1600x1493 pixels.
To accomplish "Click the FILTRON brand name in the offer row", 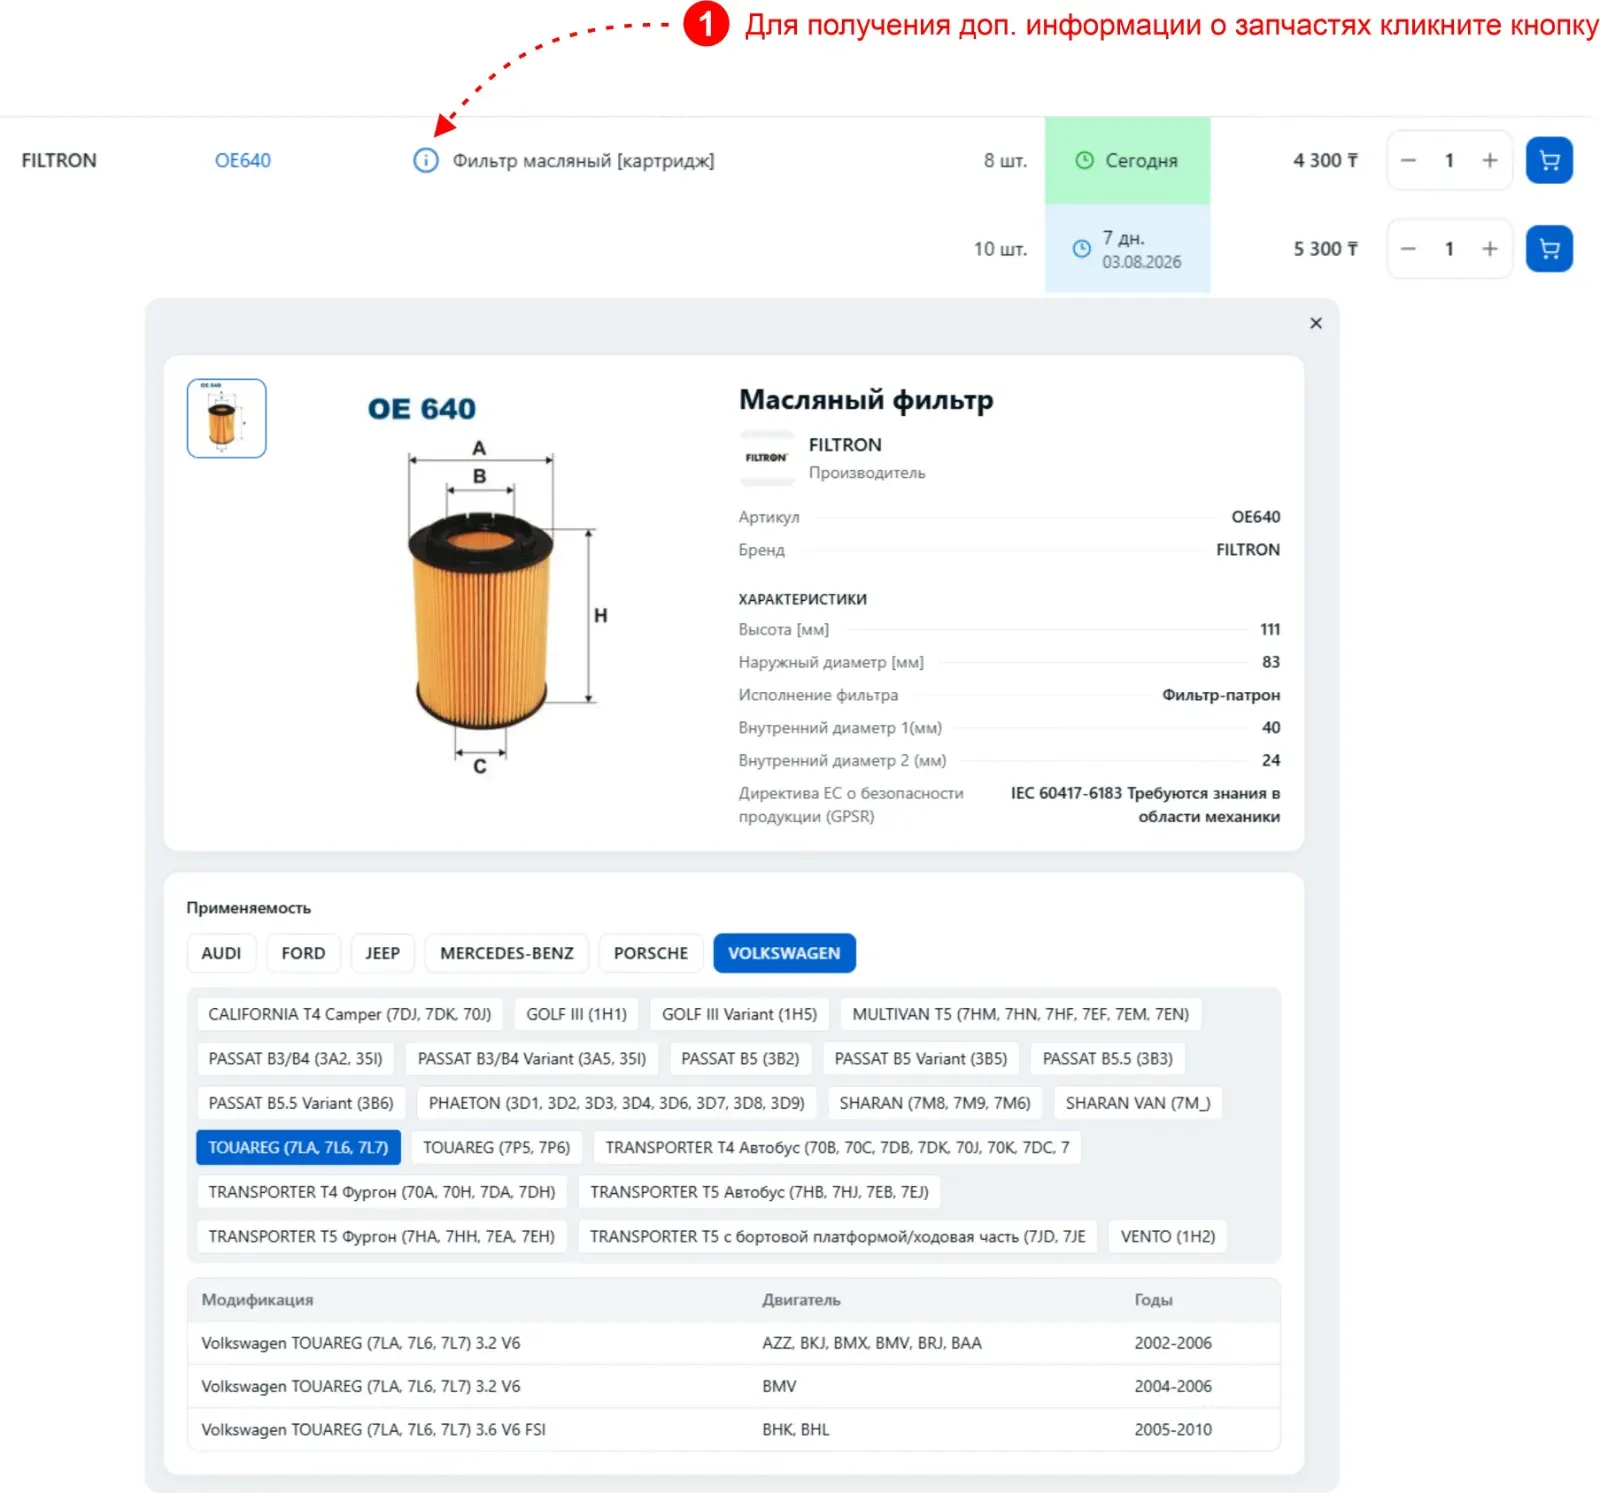I will (59, 160).
